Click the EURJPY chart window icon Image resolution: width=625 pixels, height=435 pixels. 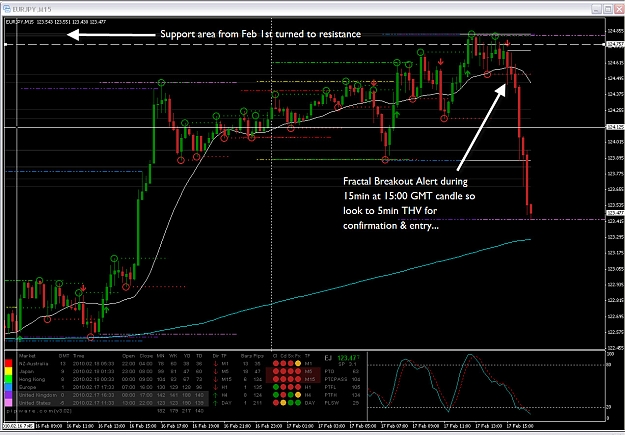[x=7, y=9]
